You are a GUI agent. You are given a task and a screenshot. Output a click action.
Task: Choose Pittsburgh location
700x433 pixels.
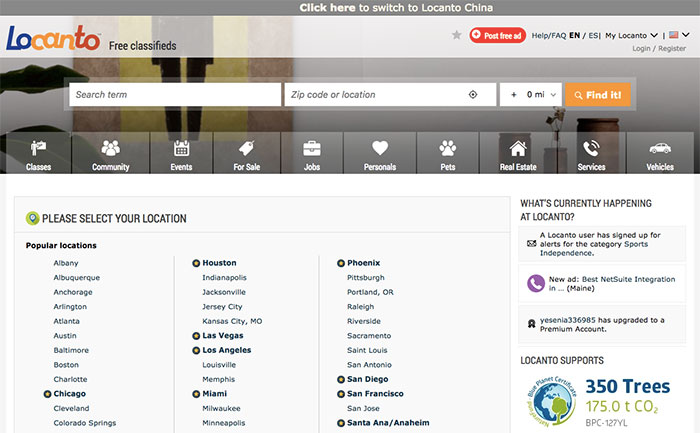366,278
